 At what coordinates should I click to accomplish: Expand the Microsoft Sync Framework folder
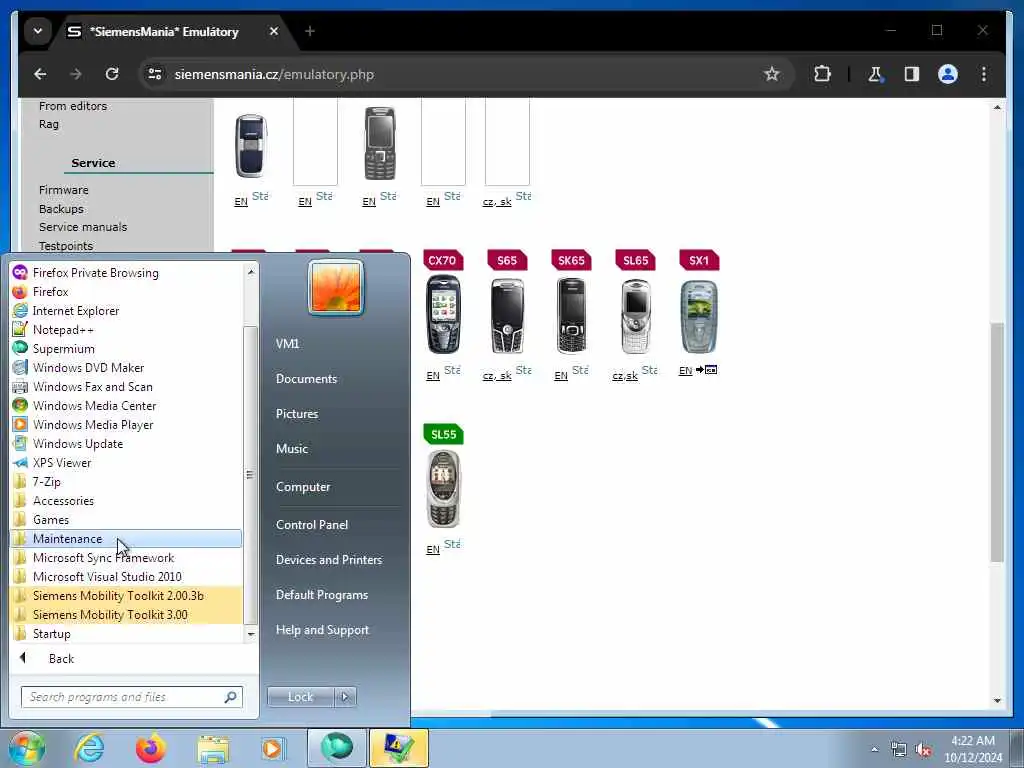(x=127, y=558)
